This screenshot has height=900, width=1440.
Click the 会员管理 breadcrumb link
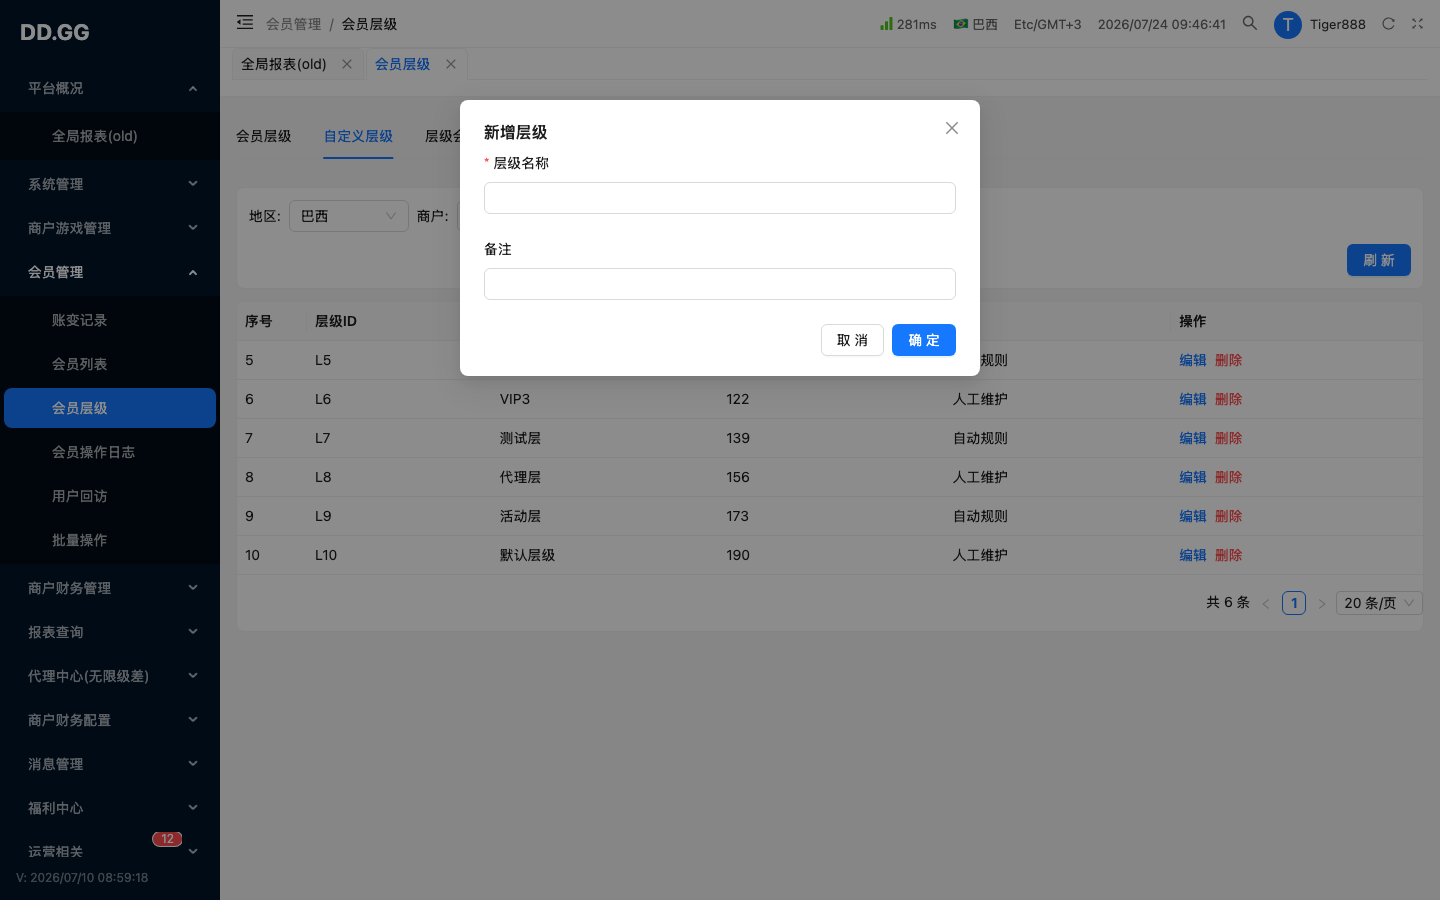pyautogui.click(x=294, y=24)
